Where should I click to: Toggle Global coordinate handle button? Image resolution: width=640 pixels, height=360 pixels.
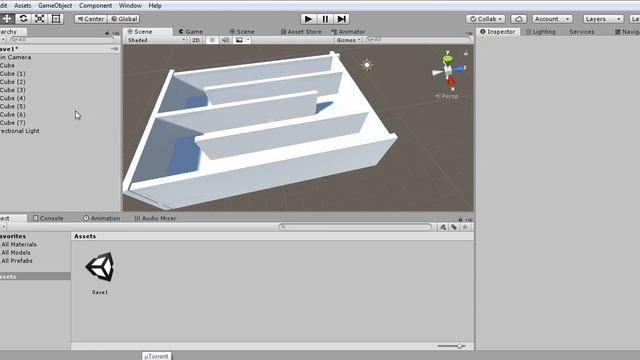pyautogui.click(x=124, y=19)
